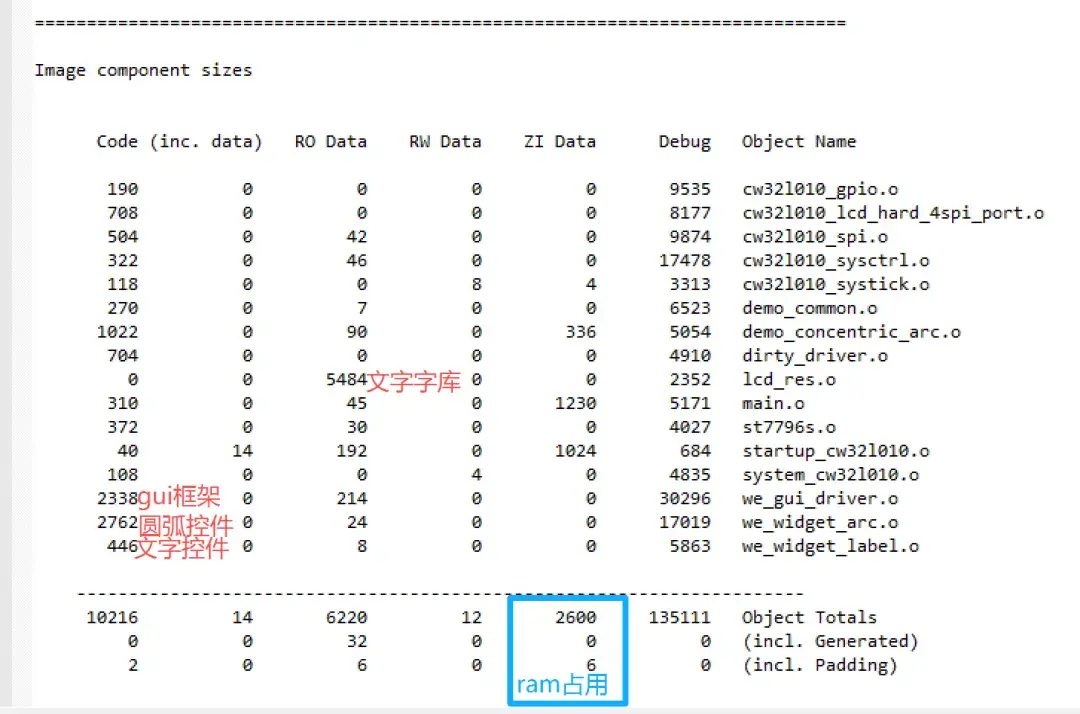Select the main.o object name
1080x714 pixels.
click(773, 403)
